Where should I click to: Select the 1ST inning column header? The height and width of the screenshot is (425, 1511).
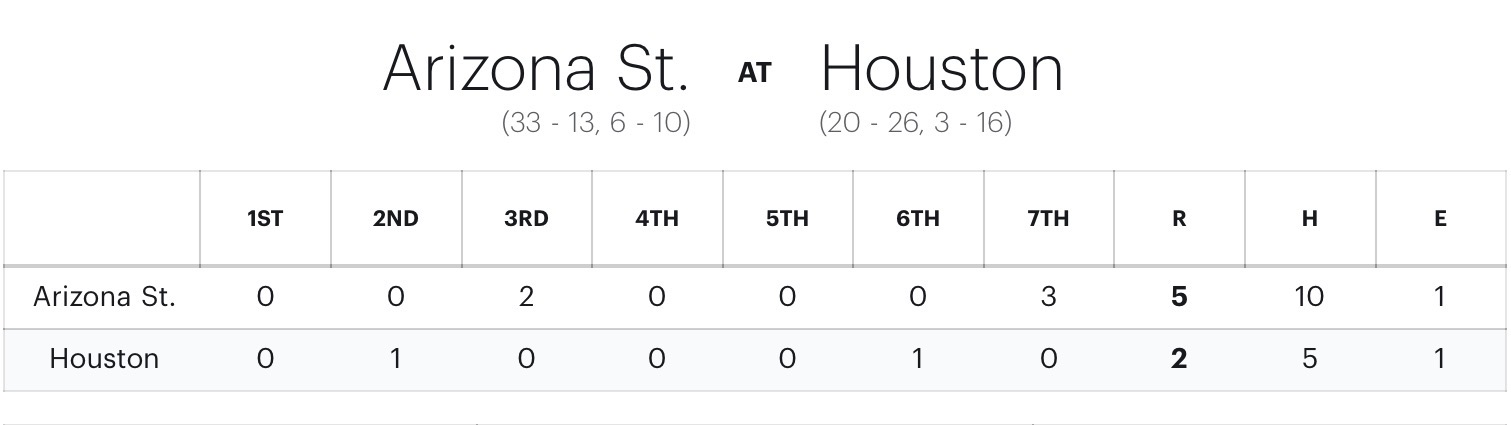point(265,219)
